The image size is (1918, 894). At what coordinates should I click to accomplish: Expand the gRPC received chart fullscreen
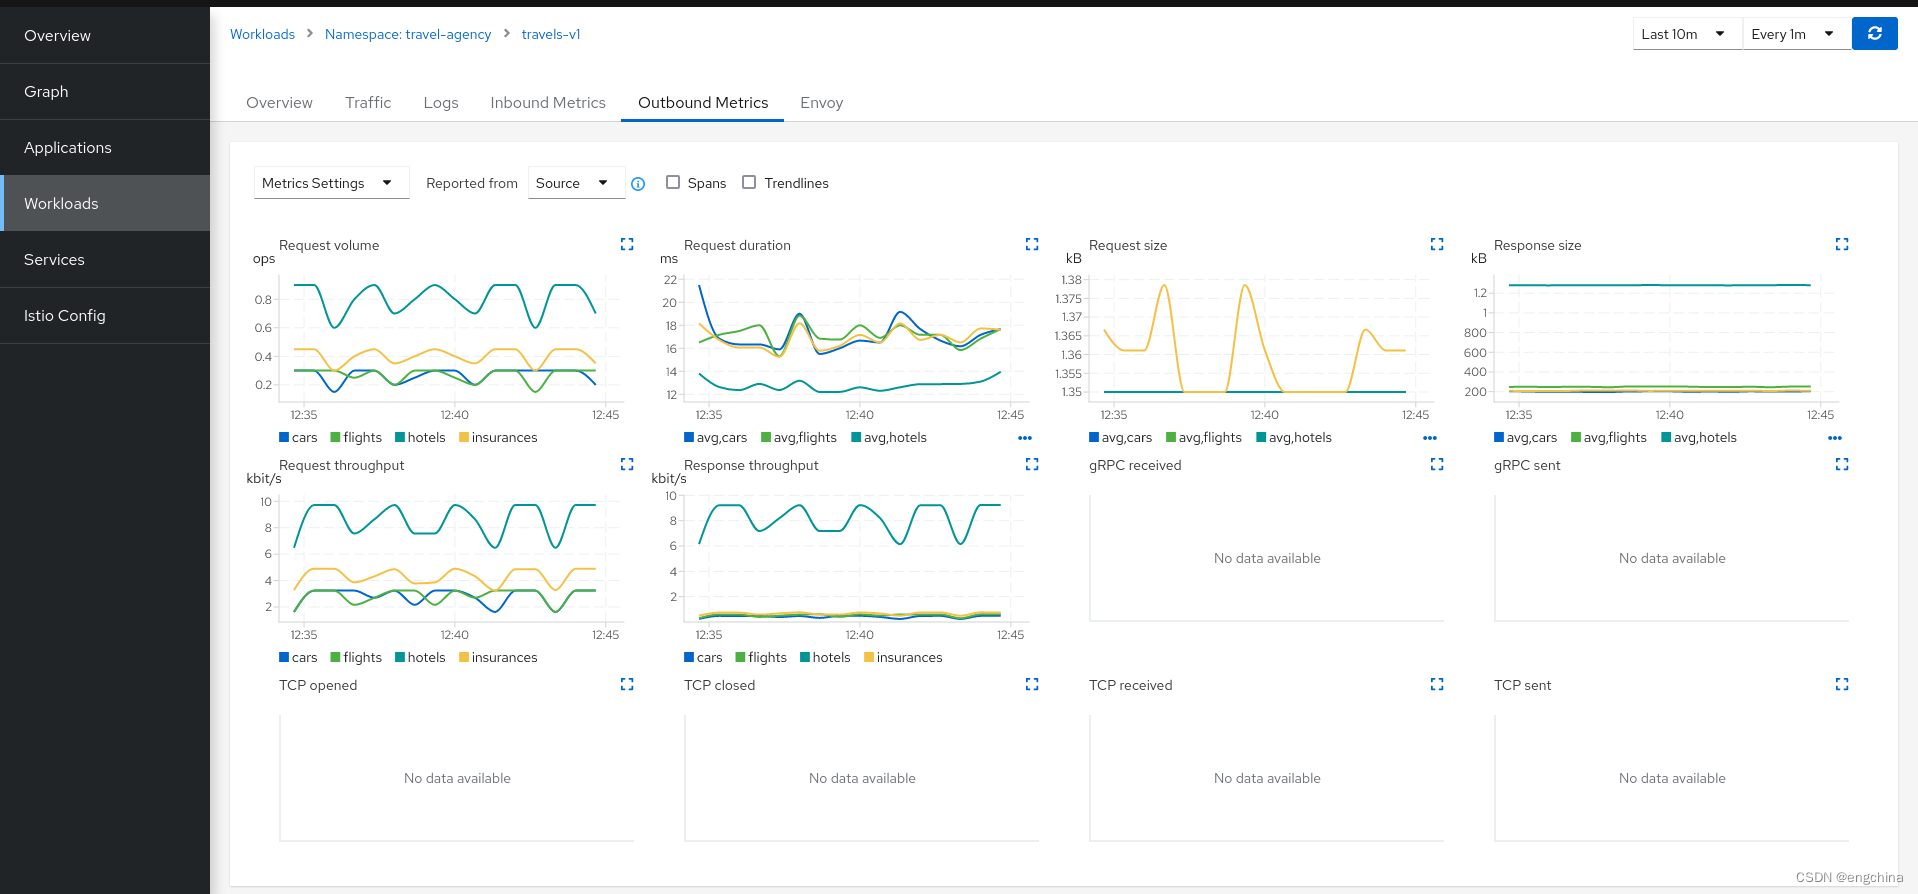pyautogui.click(x=1437, y=464)
